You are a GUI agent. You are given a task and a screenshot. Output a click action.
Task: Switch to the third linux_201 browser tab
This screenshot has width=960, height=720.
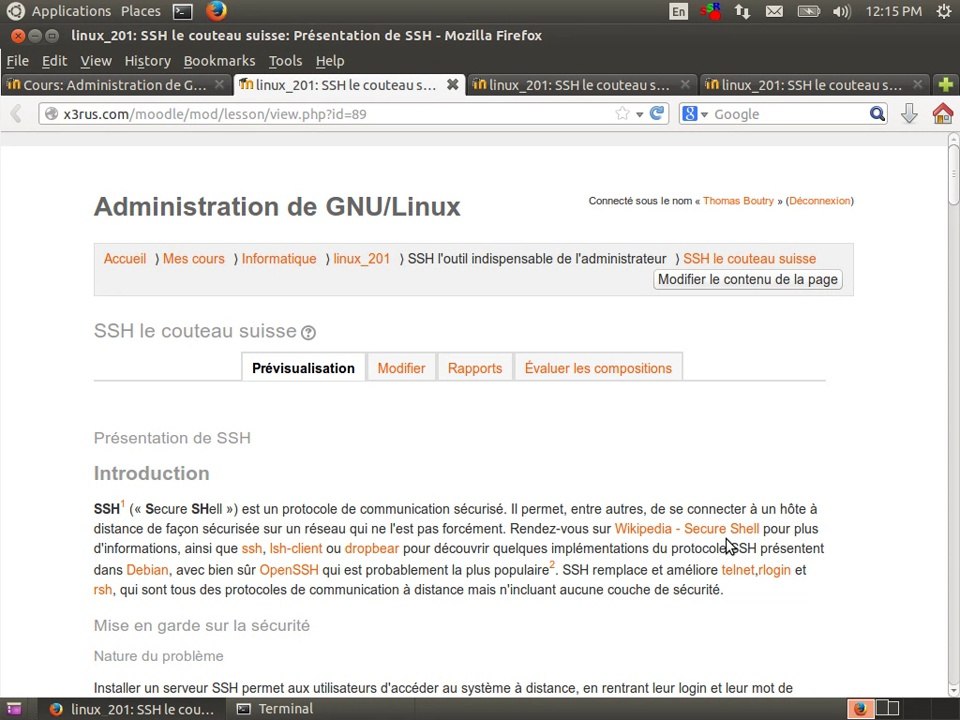(x=582, y=84)
